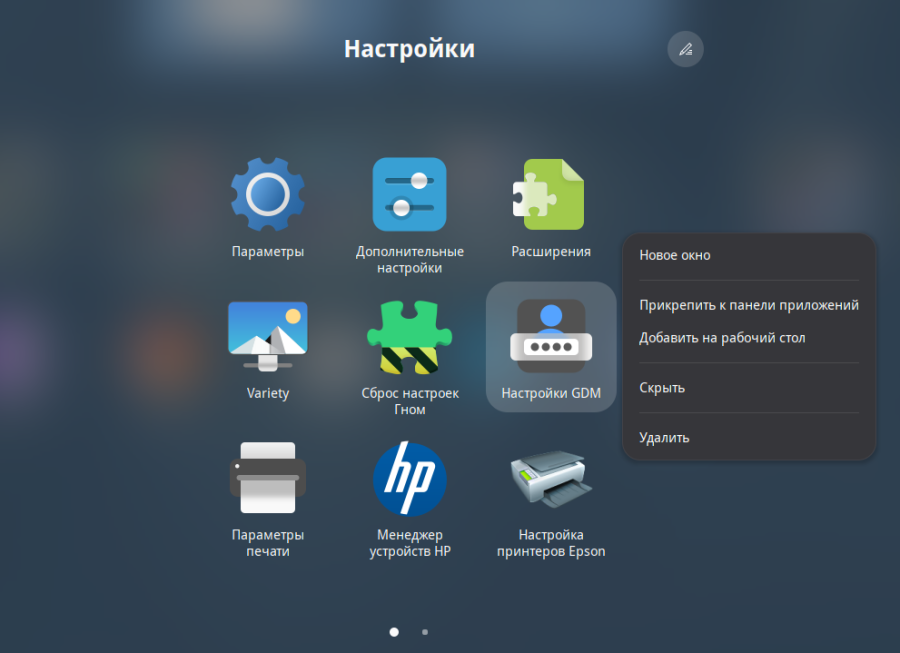Go to the second page dot
900x653 pixels.
[x=425, y=632]
